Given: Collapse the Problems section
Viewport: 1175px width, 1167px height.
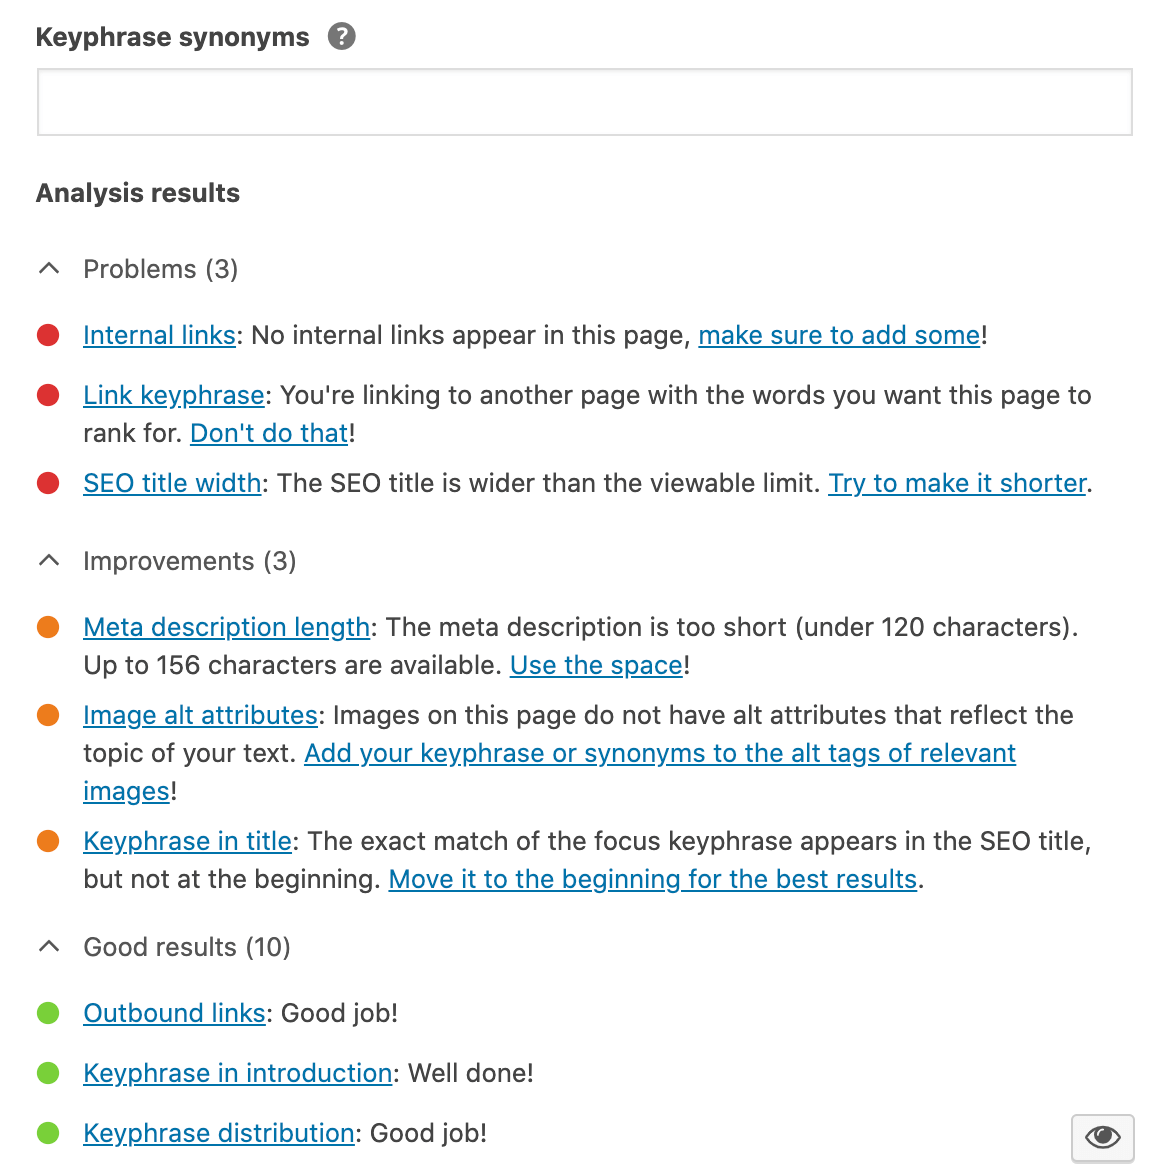Looking at the screenshot, I should [48, 268].
